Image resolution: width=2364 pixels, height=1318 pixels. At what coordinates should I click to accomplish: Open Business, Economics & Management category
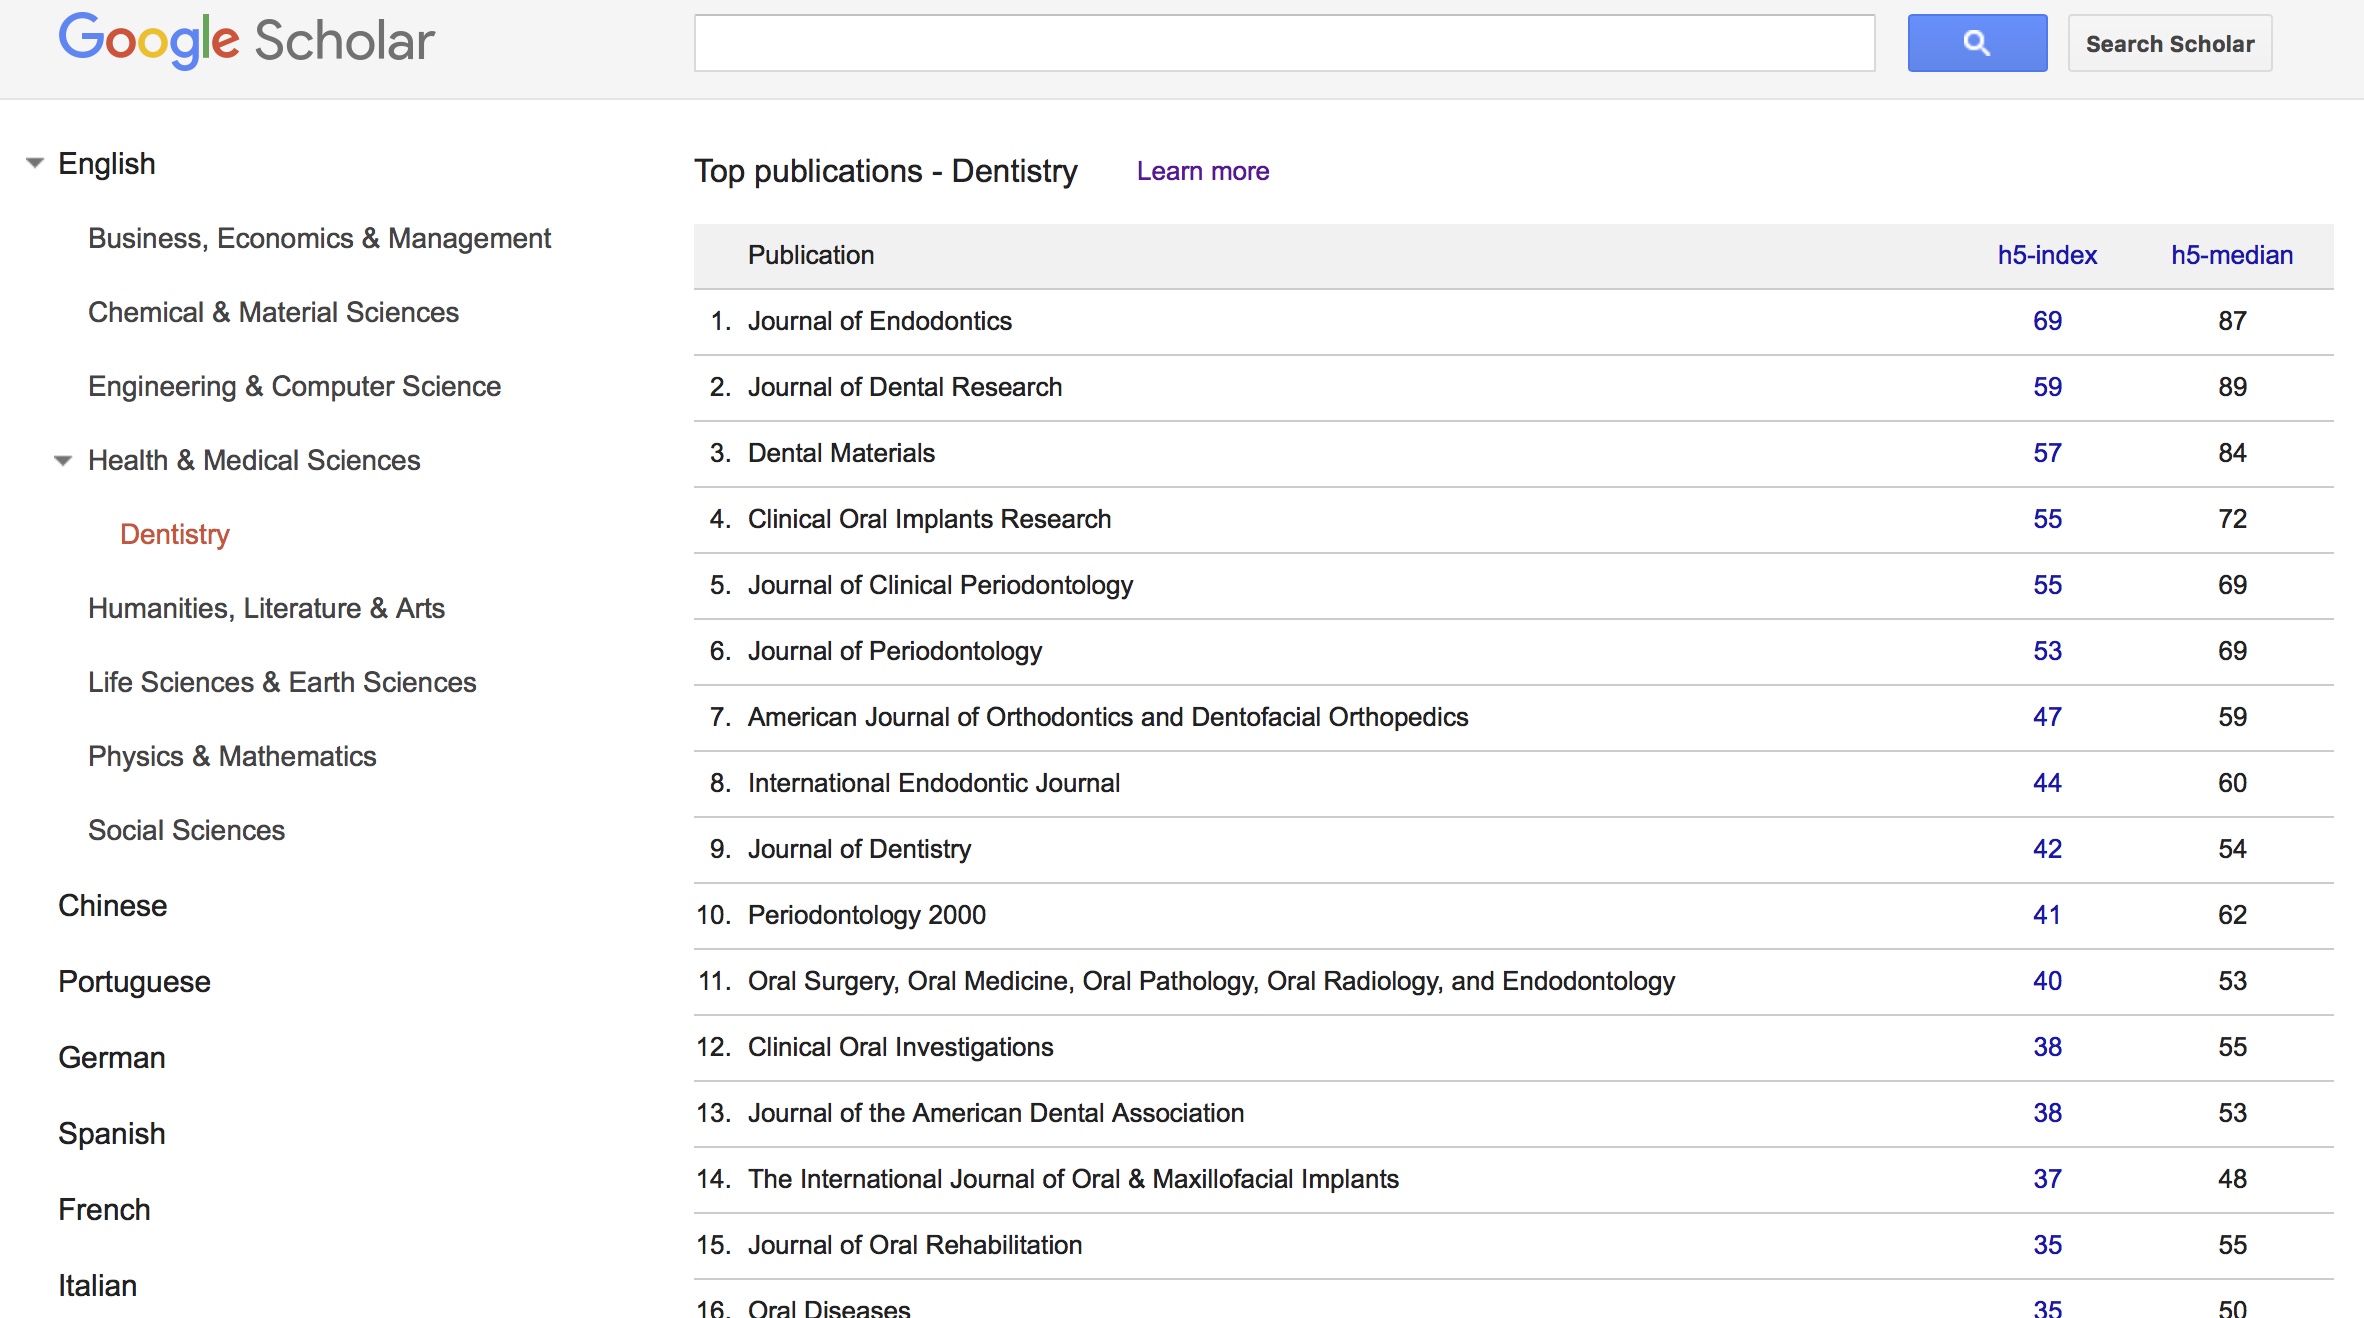[x=319, y=238]
